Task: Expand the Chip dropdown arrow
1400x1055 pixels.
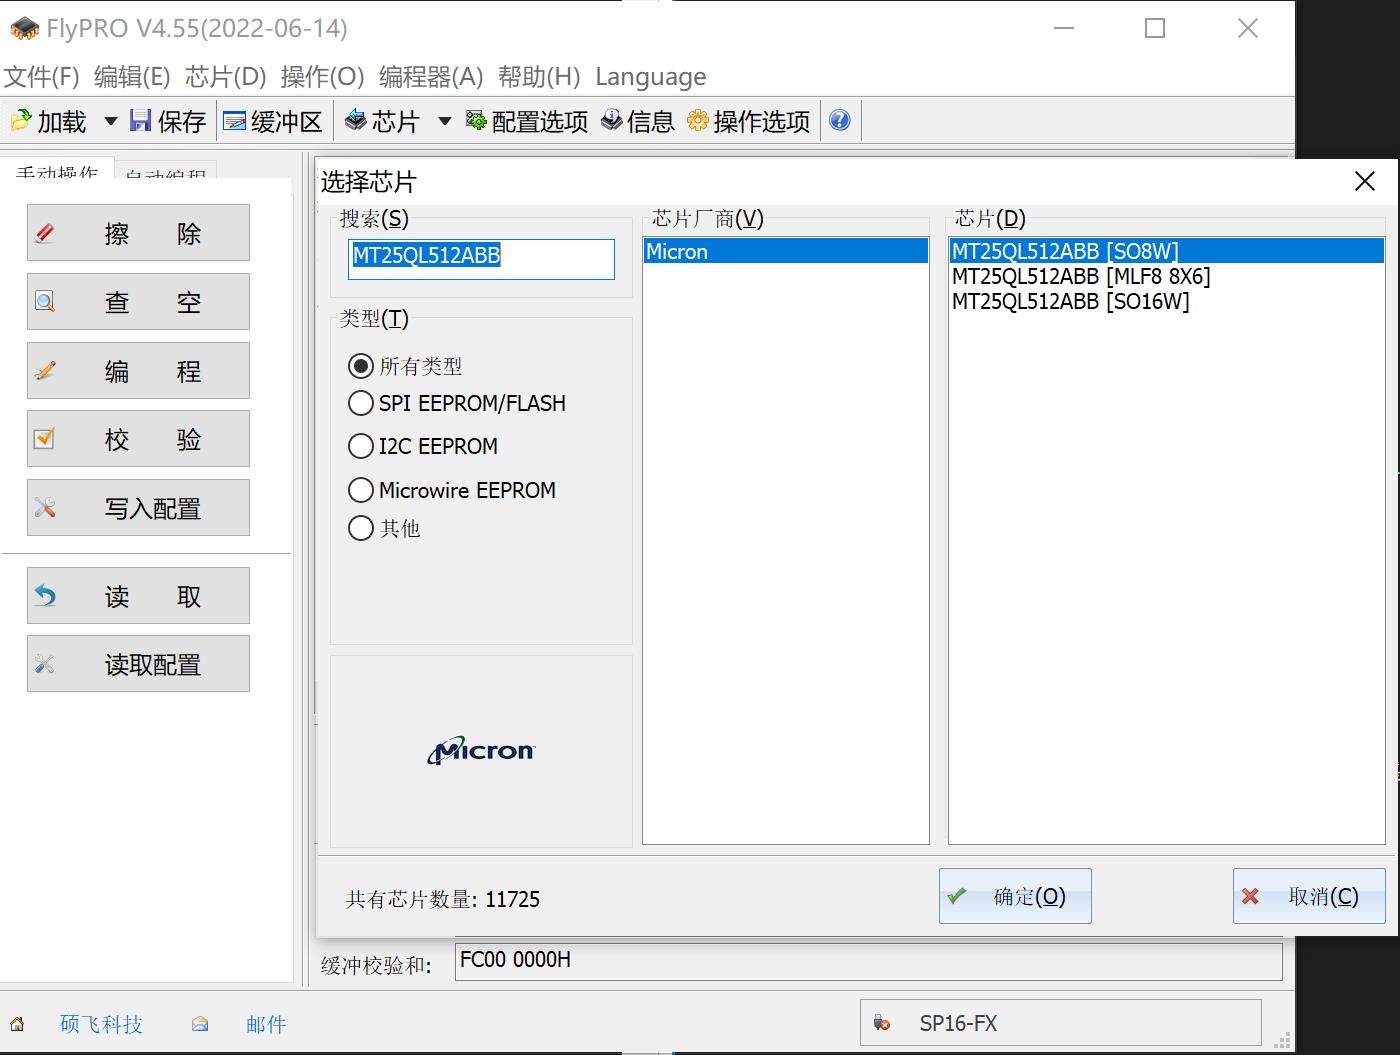Action: coord(445,121)
